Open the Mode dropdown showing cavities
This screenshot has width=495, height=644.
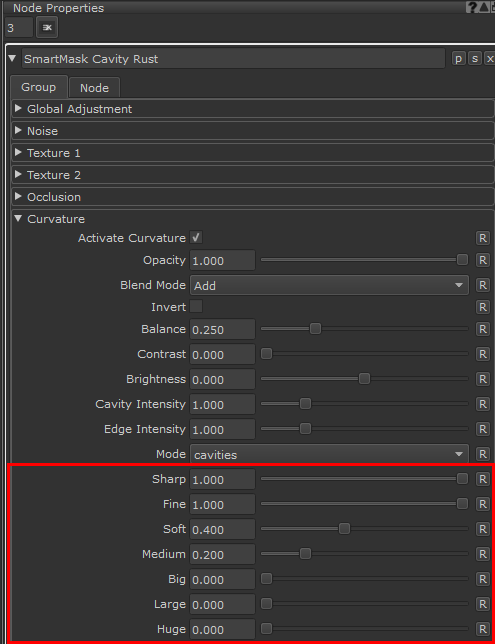(x=329, y=454)
